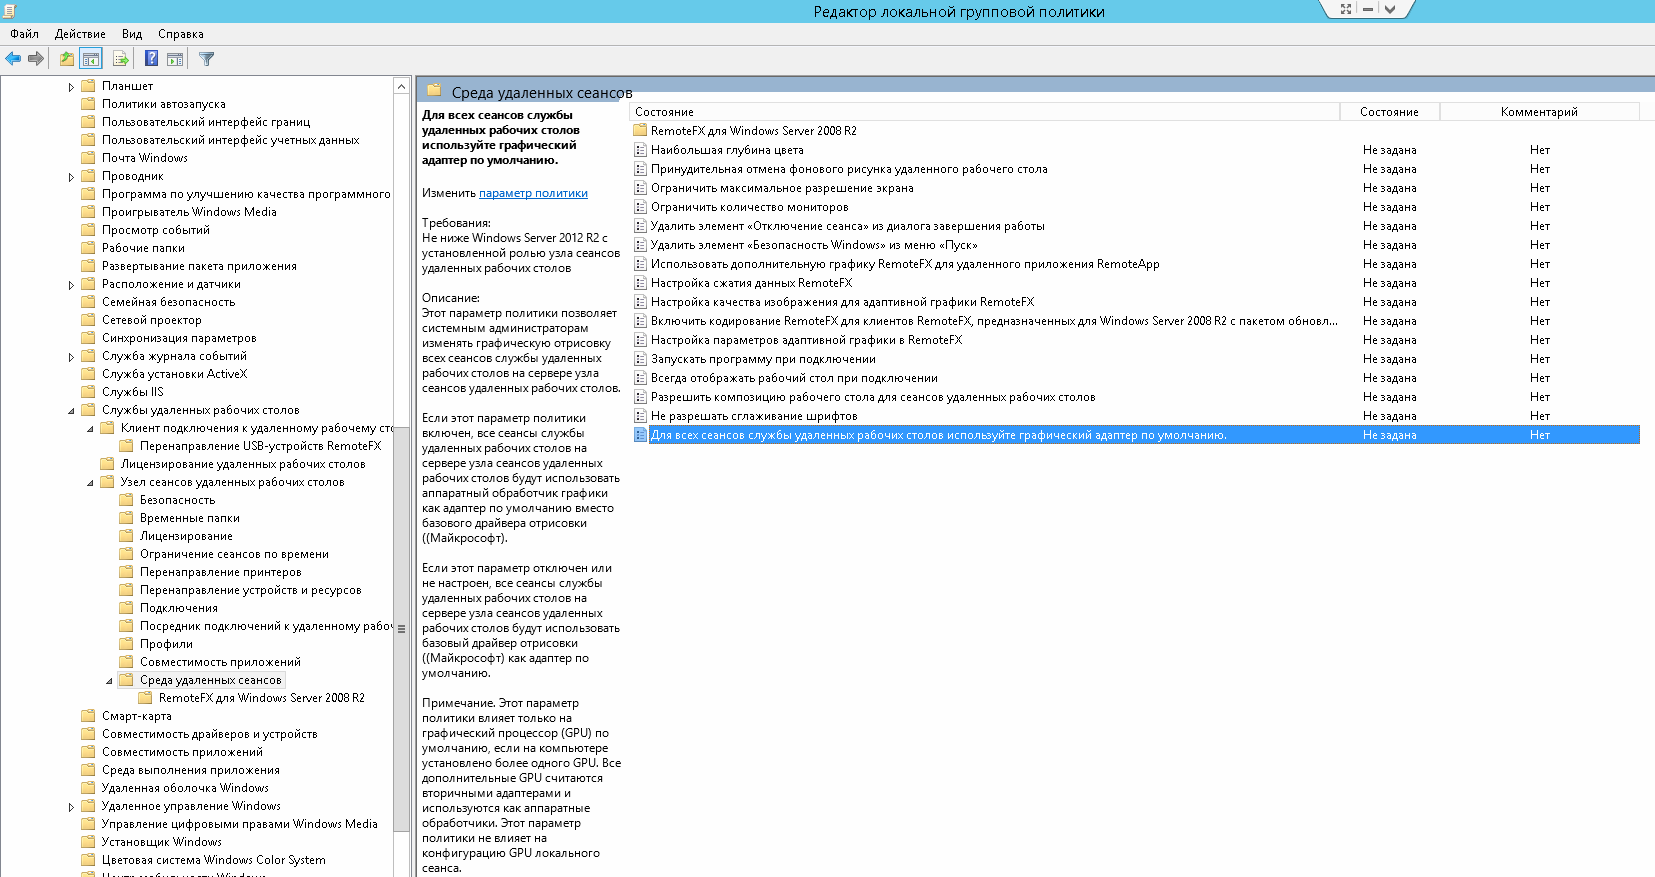Select 'Лицензирование удаленных рабочих столов' tree item

pos(243,464)
